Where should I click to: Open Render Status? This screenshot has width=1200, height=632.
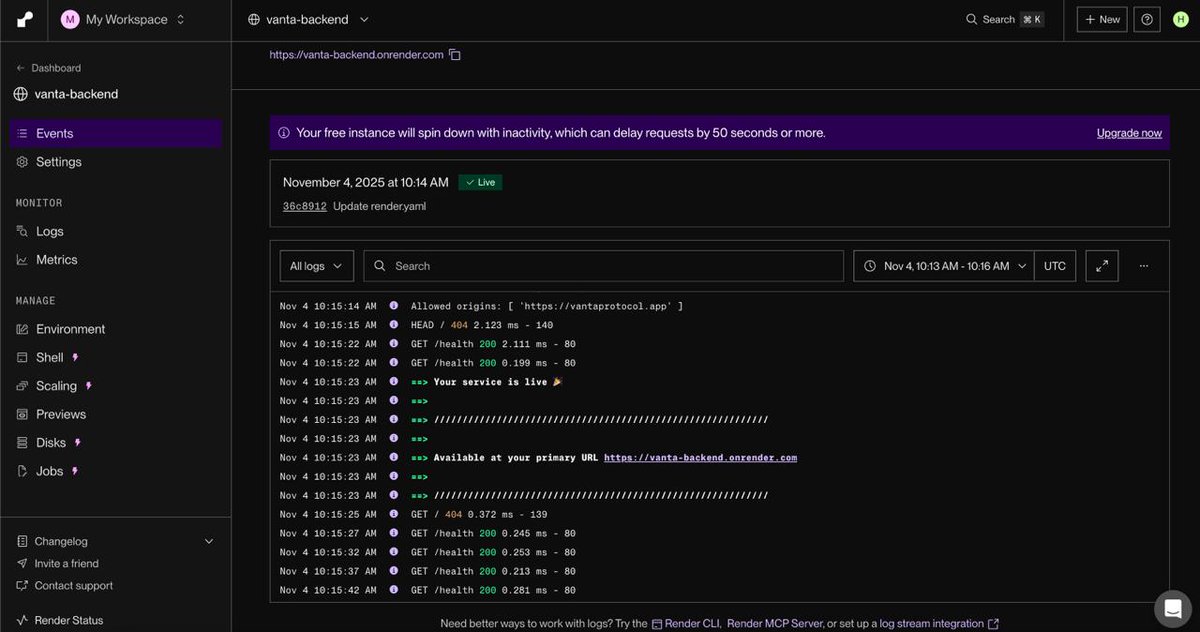(69, 620)
